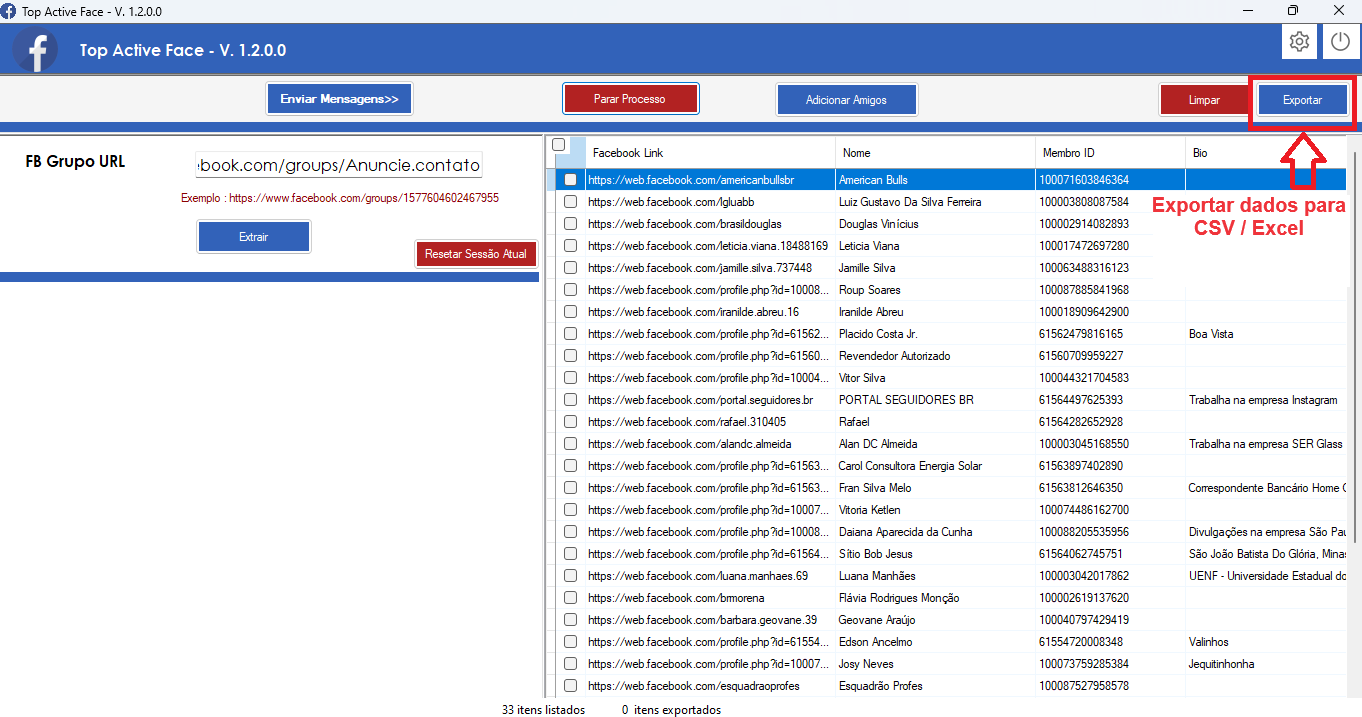The image size is (1362, 717).
Task: Click the Facebook logo in the header
Action: click(x=35, y=50)
